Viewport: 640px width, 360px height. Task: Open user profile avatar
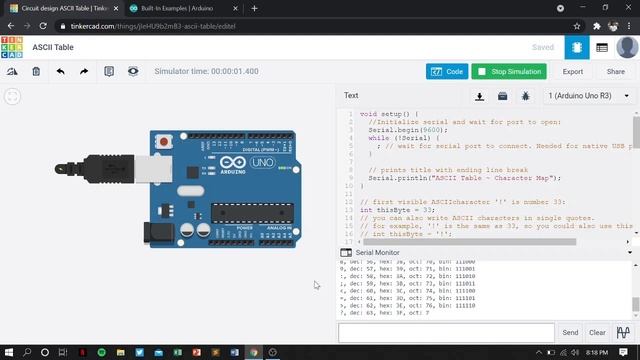pyautogui.click(x=627, y=47)
